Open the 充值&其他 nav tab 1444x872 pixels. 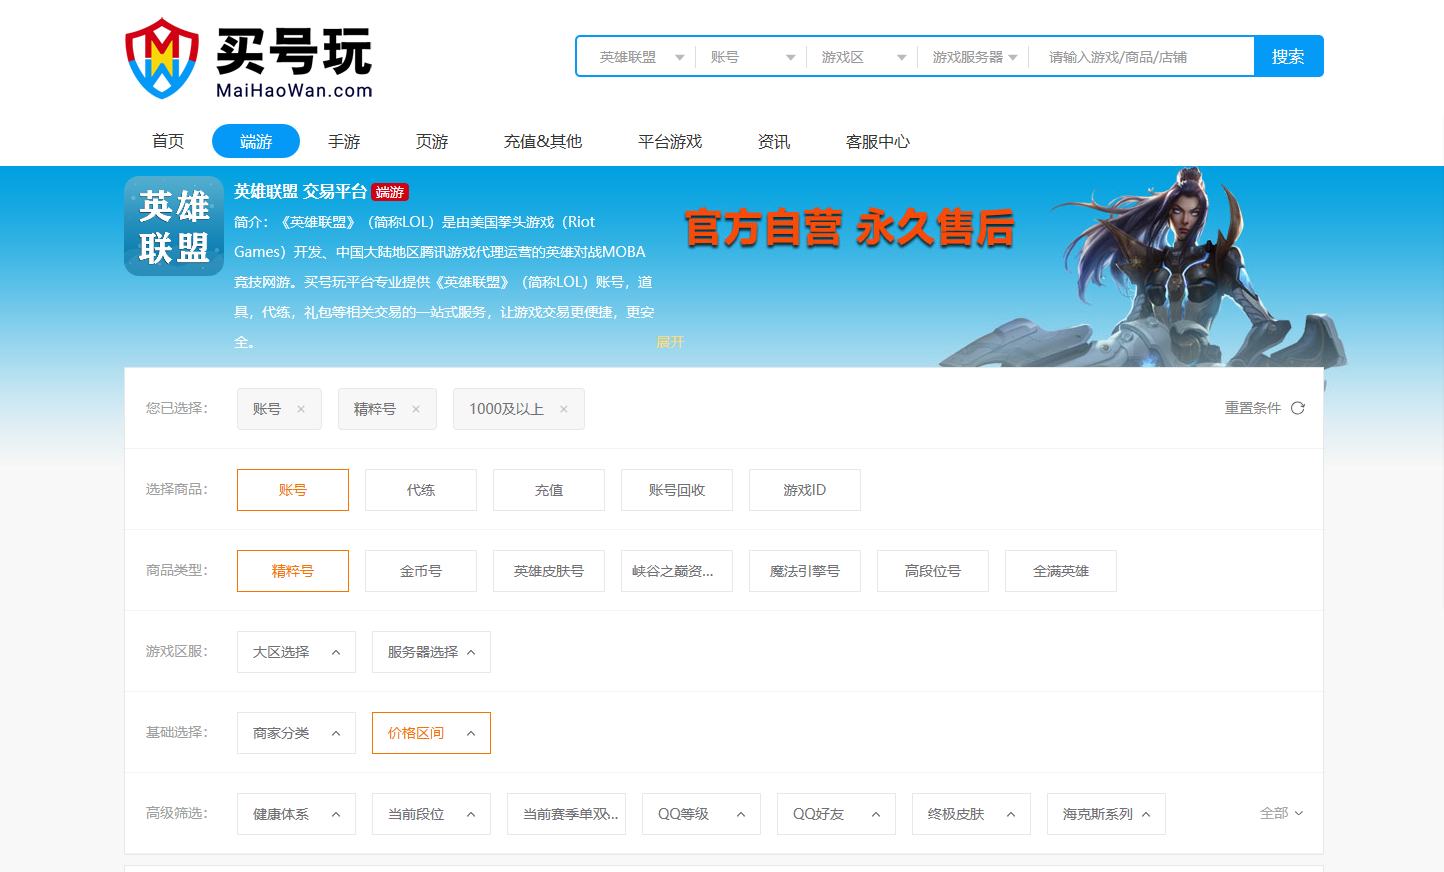coord(543,141)
